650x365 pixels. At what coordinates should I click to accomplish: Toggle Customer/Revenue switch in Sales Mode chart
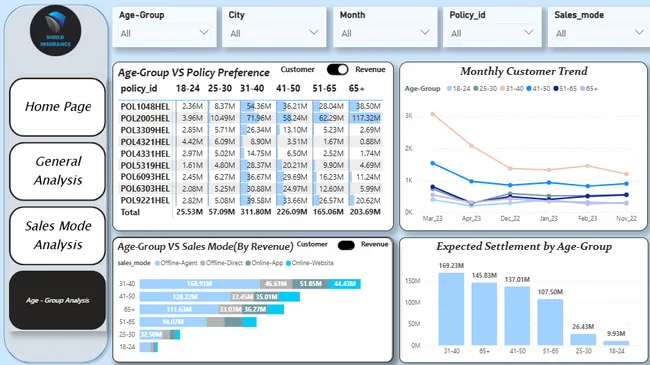(346, 245)
